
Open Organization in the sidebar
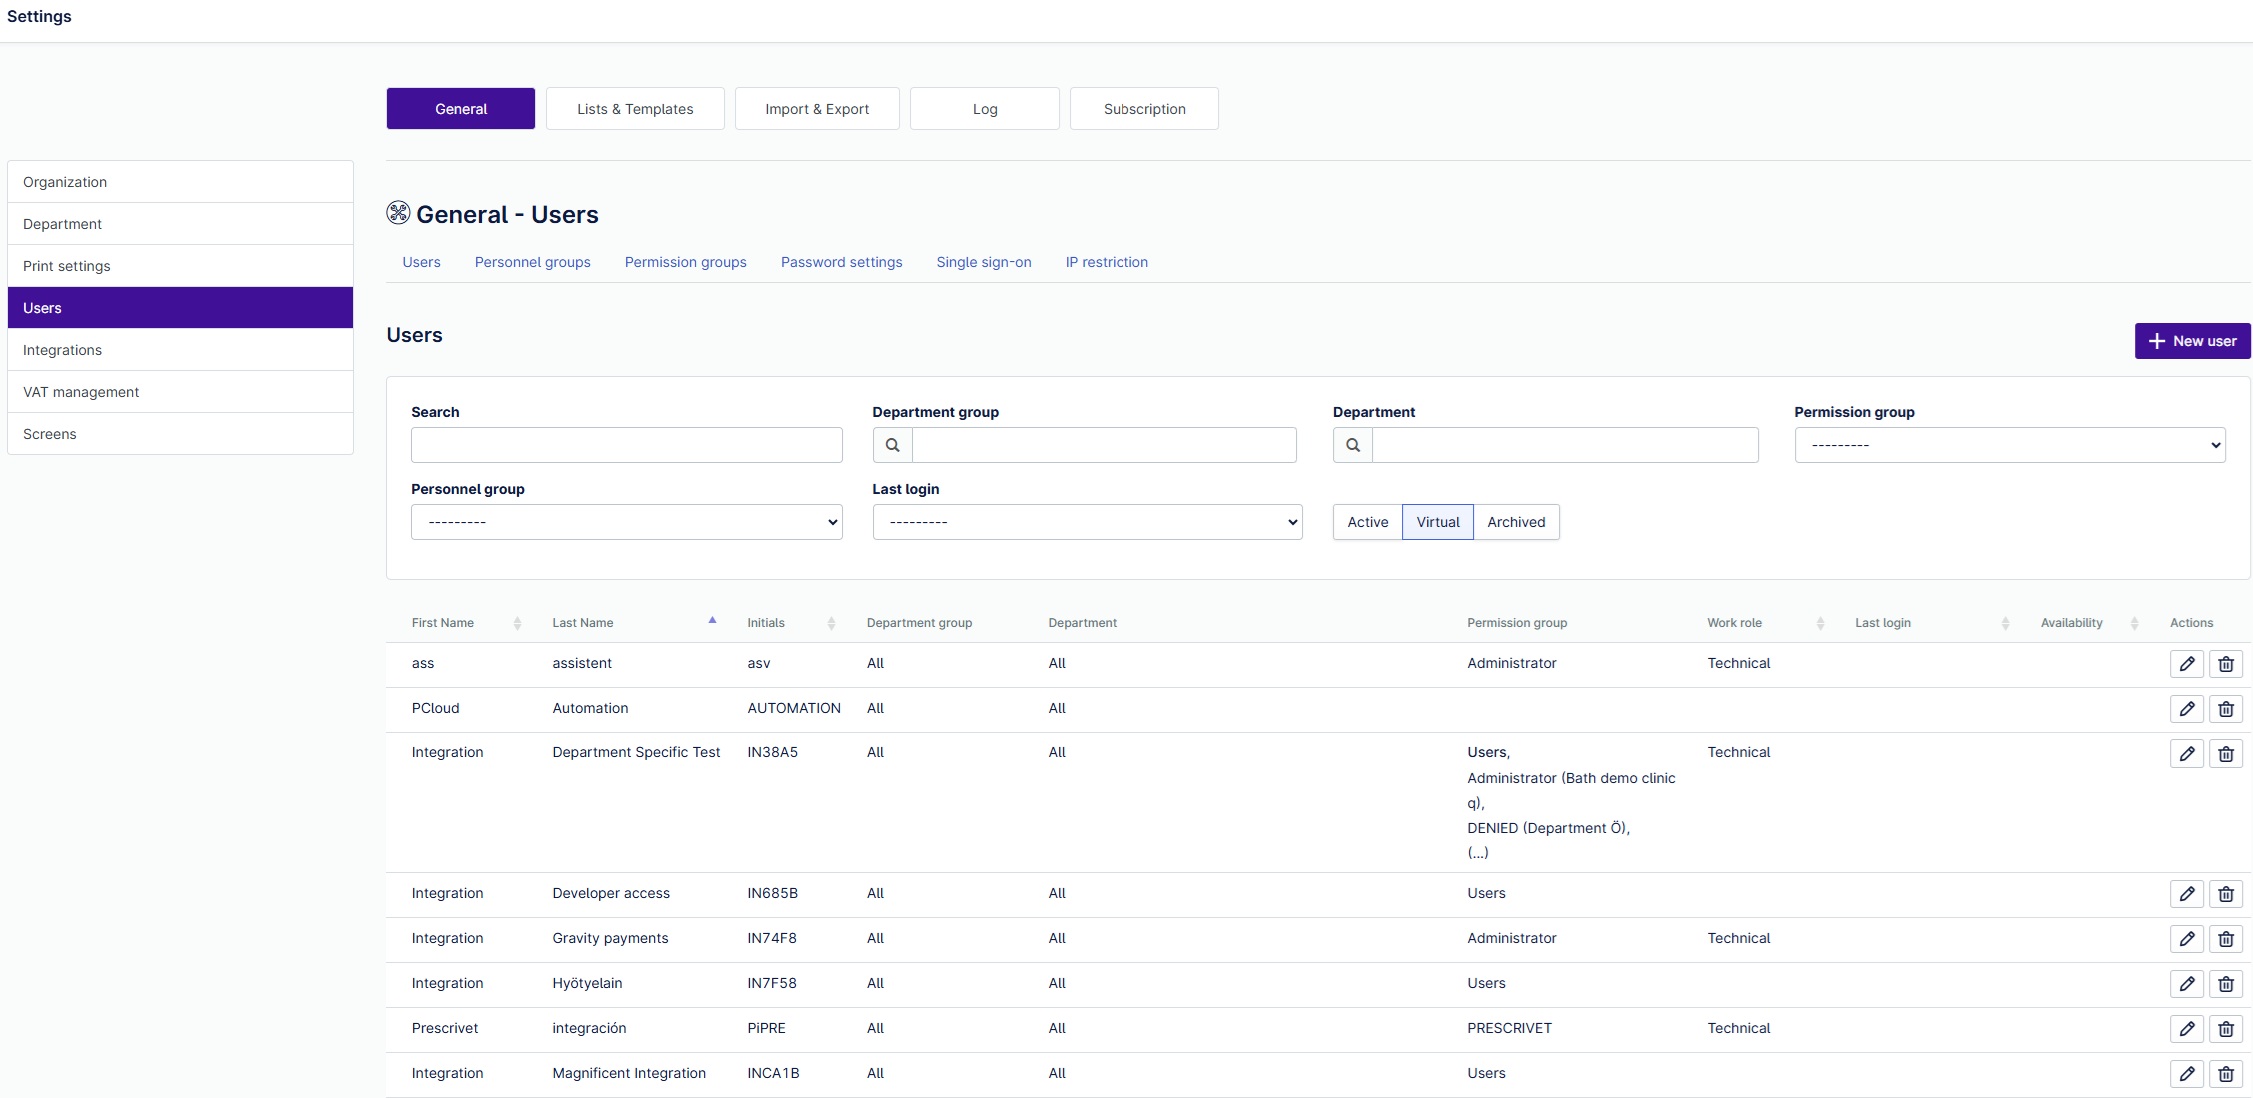point(180,182)
